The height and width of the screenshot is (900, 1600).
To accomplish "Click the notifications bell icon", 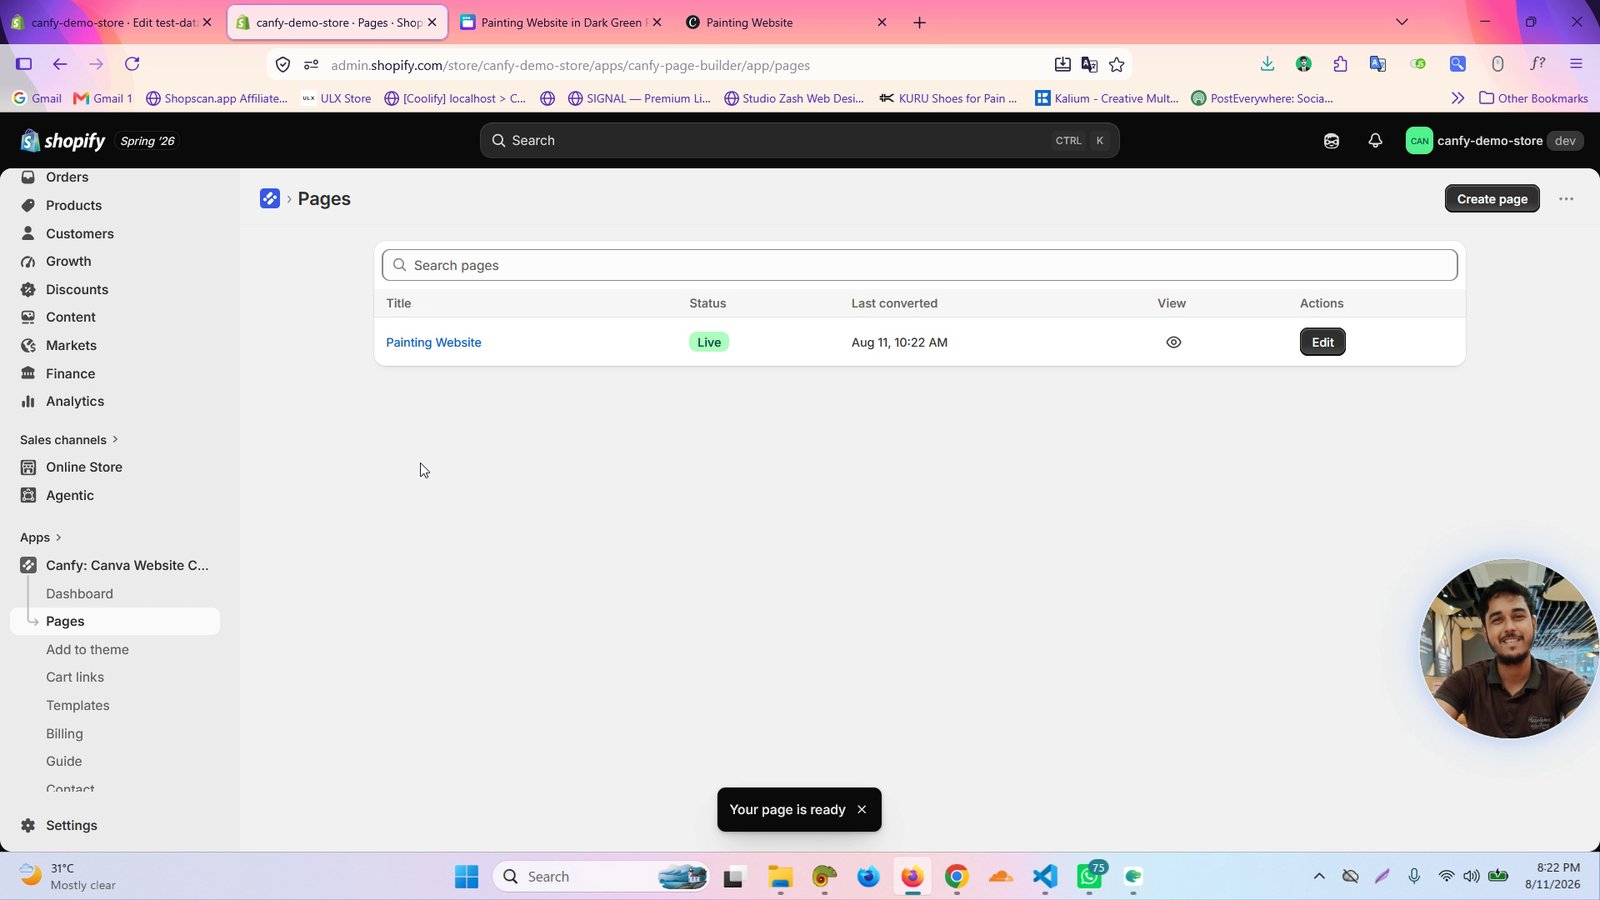I will (x=1375, y=141).
